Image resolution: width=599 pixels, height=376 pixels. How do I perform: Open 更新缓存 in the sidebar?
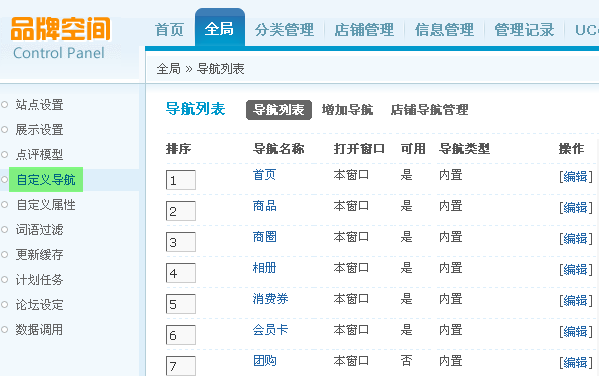click(39, 254)
